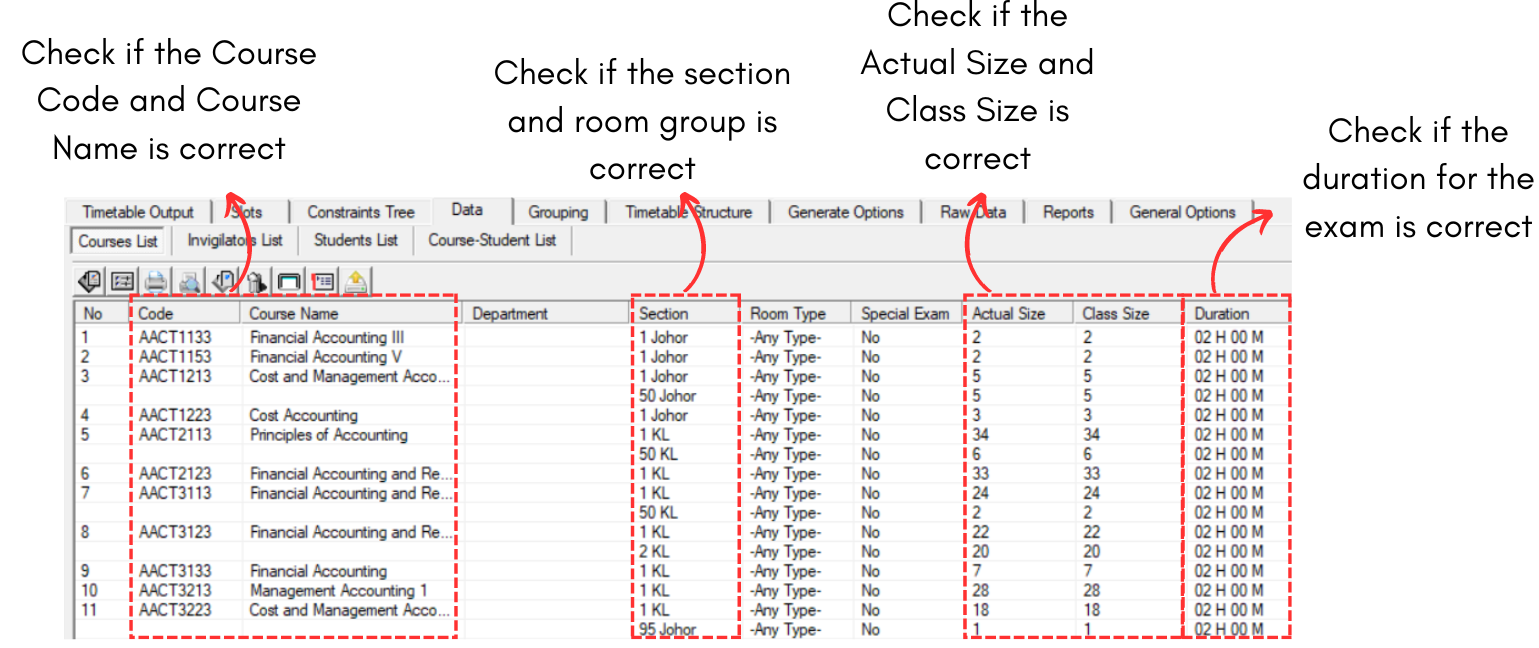Click the first tag-edit icon in the toolbar
The image size is (1539, 648).
pos(89,282)
